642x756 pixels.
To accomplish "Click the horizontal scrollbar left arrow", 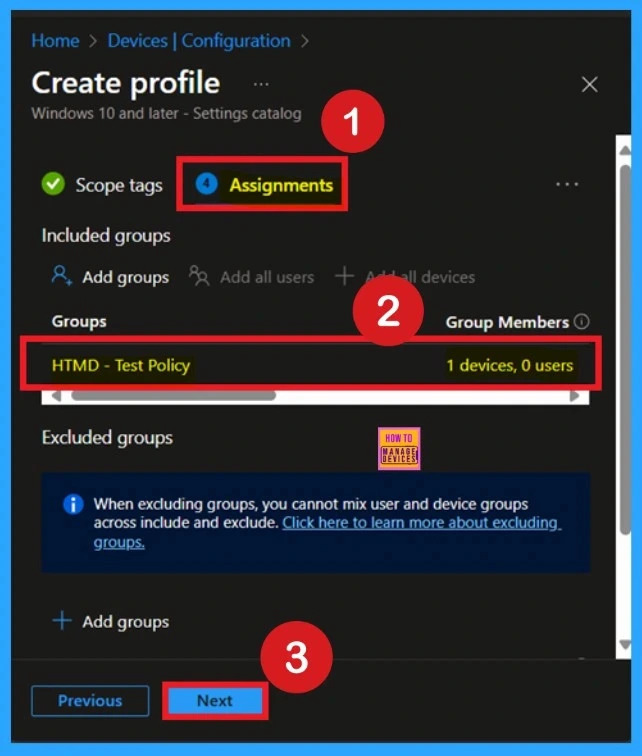I will click(x=56, y=396).
